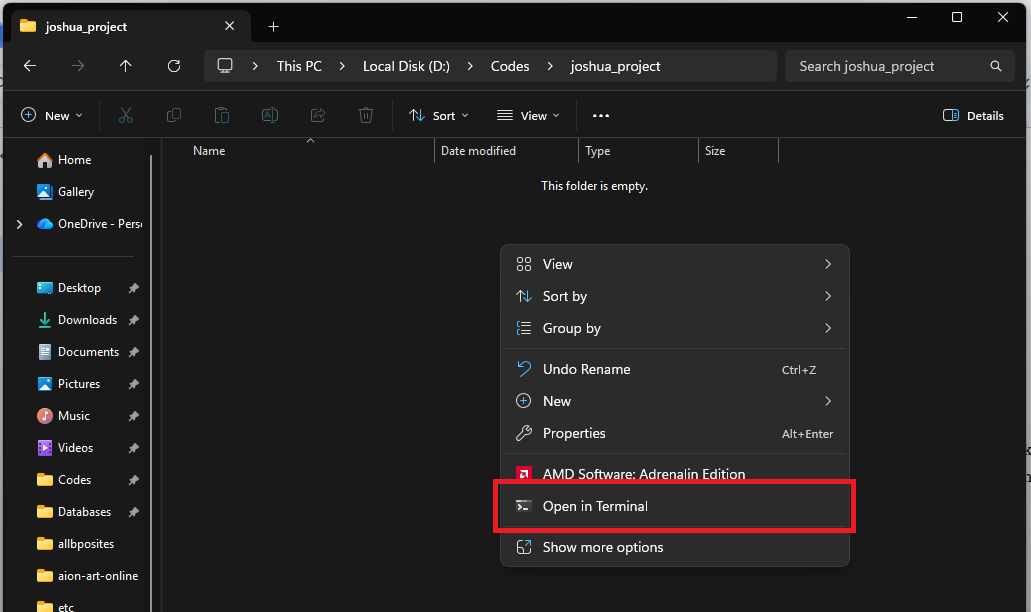
Task: Open the New dropdown in toolbar
Action: [52, 116]
